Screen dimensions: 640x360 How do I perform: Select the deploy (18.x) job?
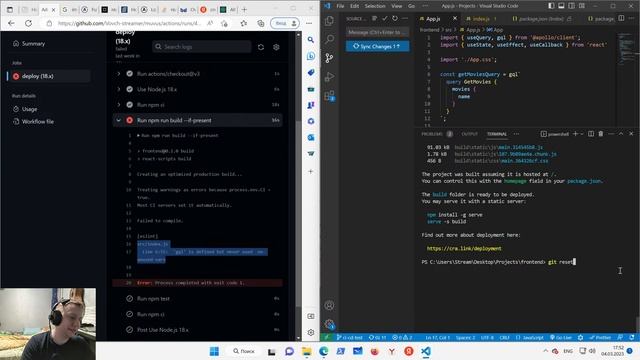(48, 76)
